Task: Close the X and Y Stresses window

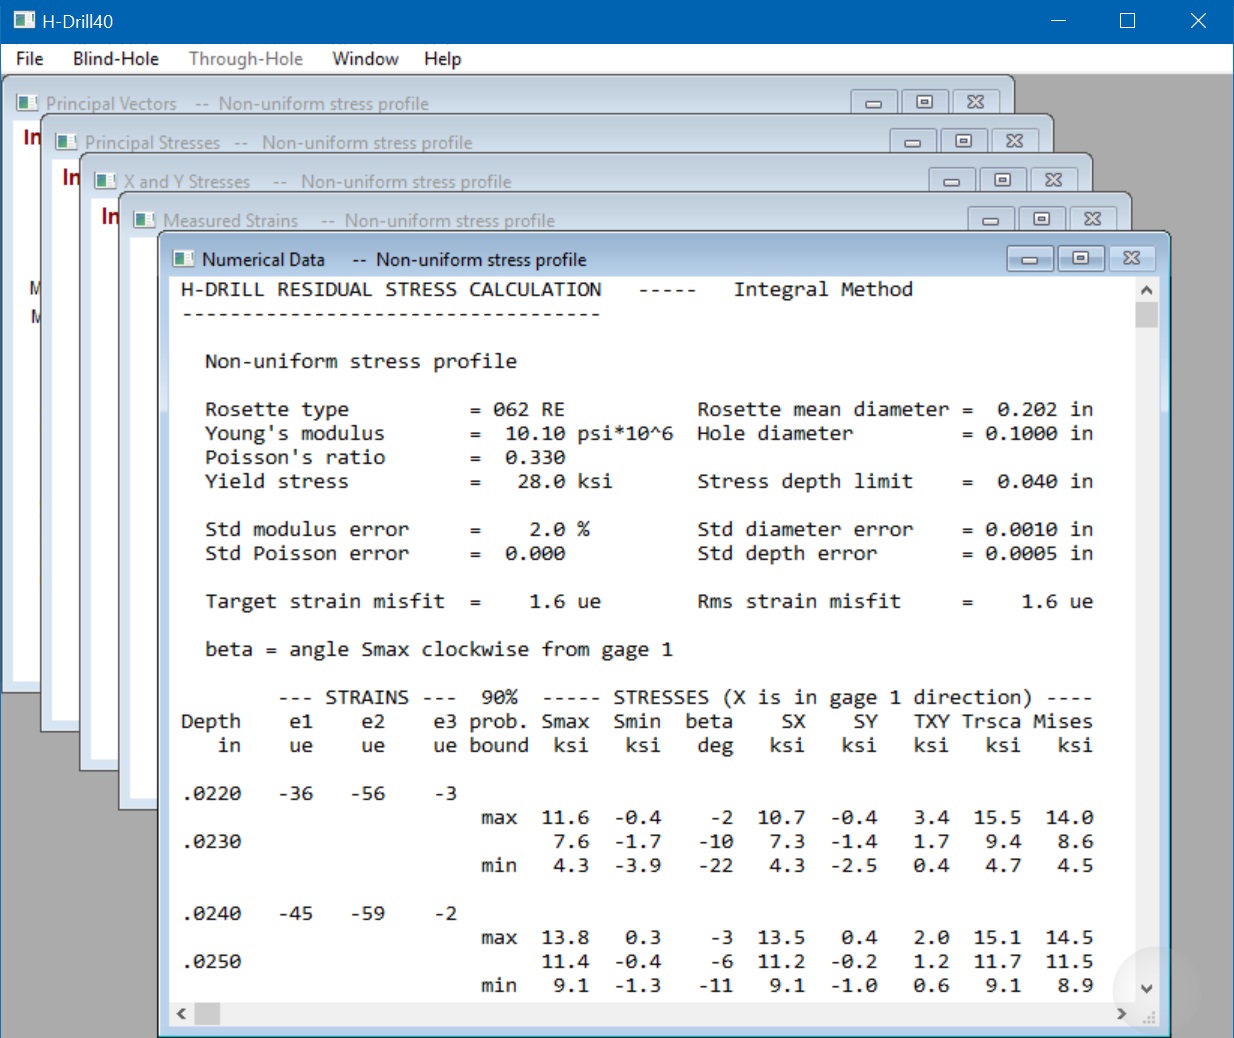Action: pyautogui.click(x=1054, y=181)
